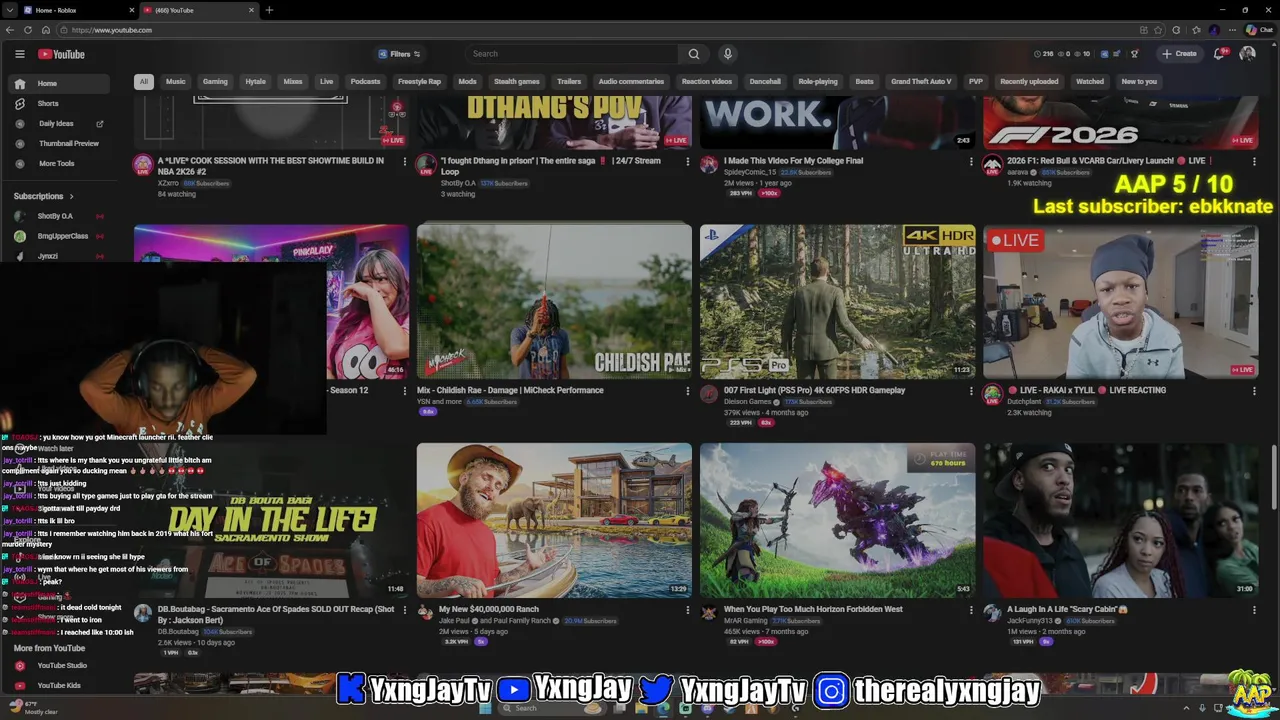Go to YouTube home via logo
This screenshot has height=720, width=1280.
coord(62,54)
